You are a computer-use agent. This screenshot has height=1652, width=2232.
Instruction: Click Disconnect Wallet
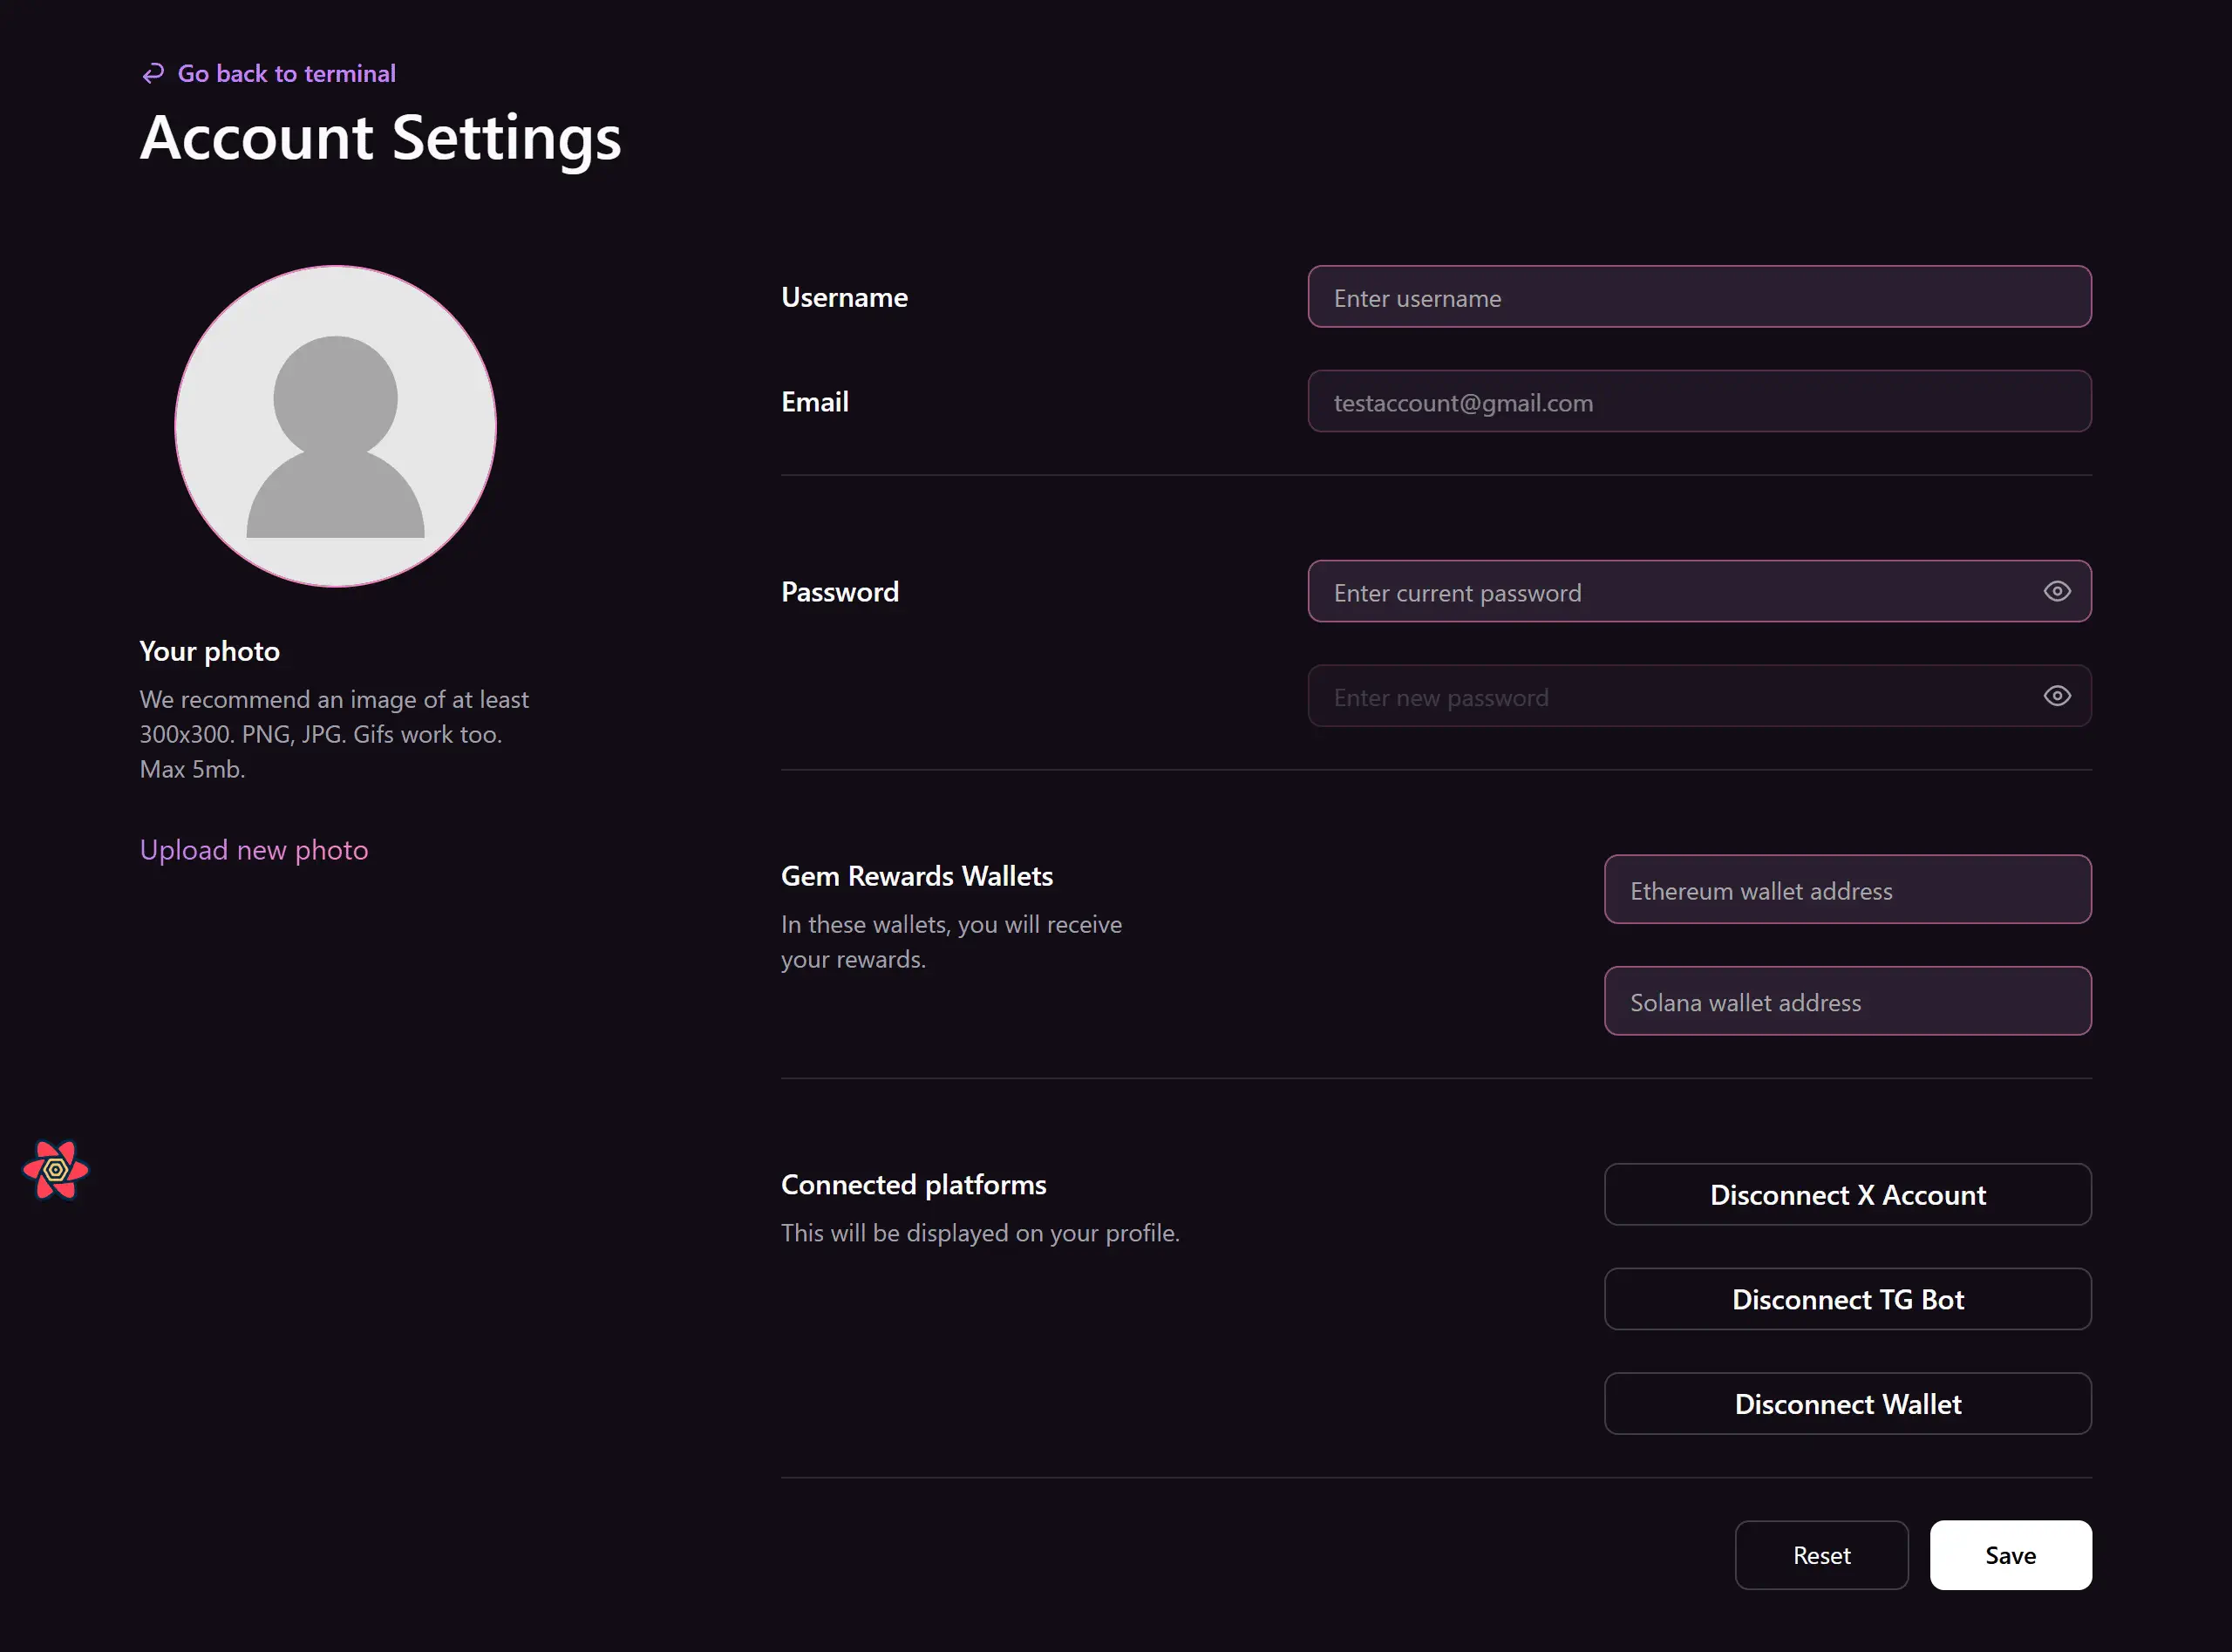point(1847,1404)
